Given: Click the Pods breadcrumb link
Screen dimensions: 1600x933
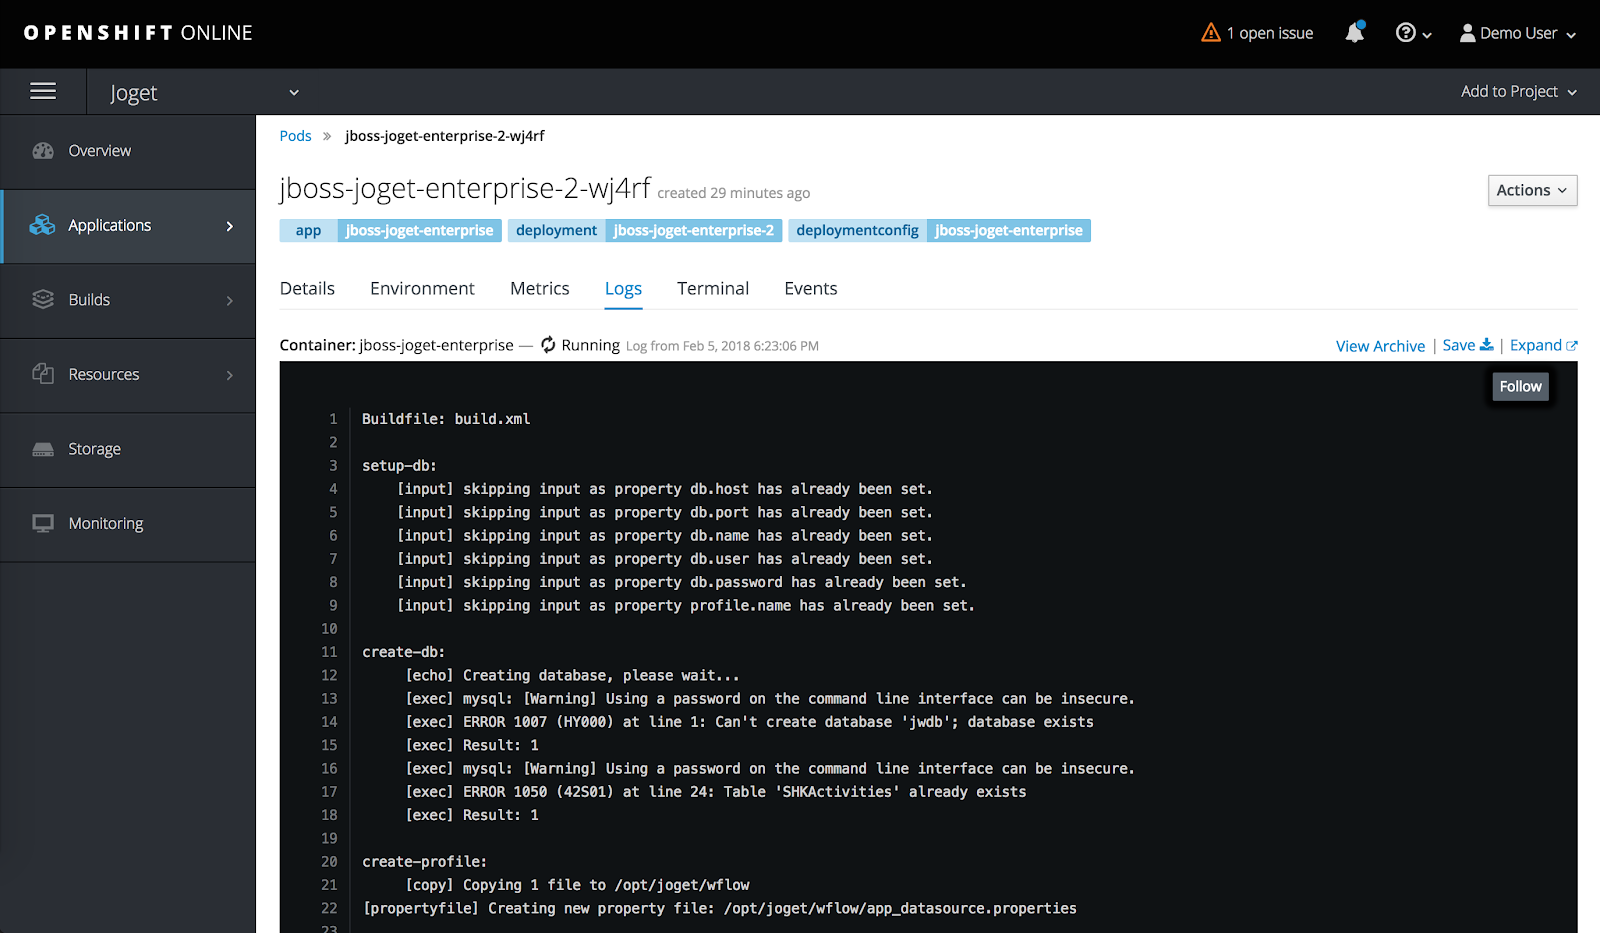Looking at the screenshot, I should coord(295,136).
